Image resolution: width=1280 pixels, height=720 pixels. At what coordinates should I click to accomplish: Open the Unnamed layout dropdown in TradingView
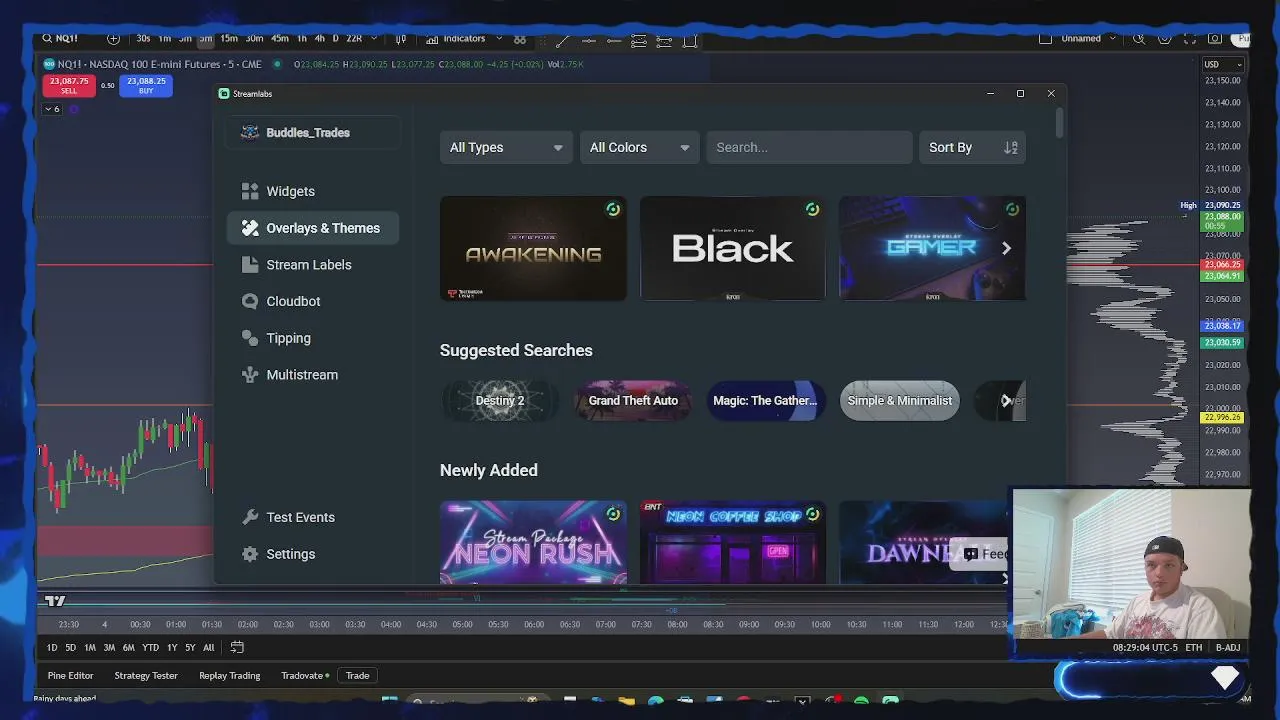coord(1088,38)
